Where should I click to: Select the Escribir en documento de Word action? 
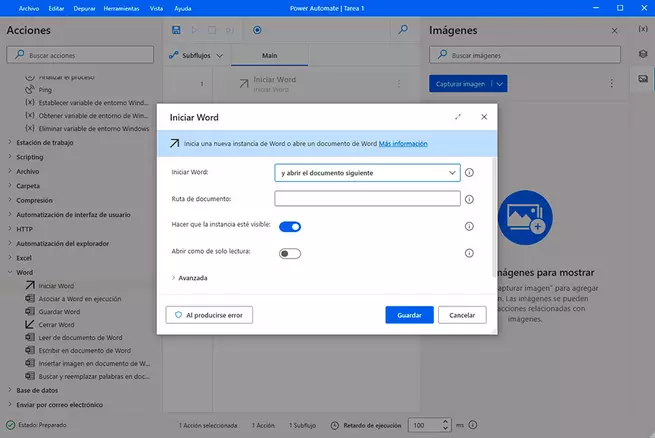click(x=84, y=351)
